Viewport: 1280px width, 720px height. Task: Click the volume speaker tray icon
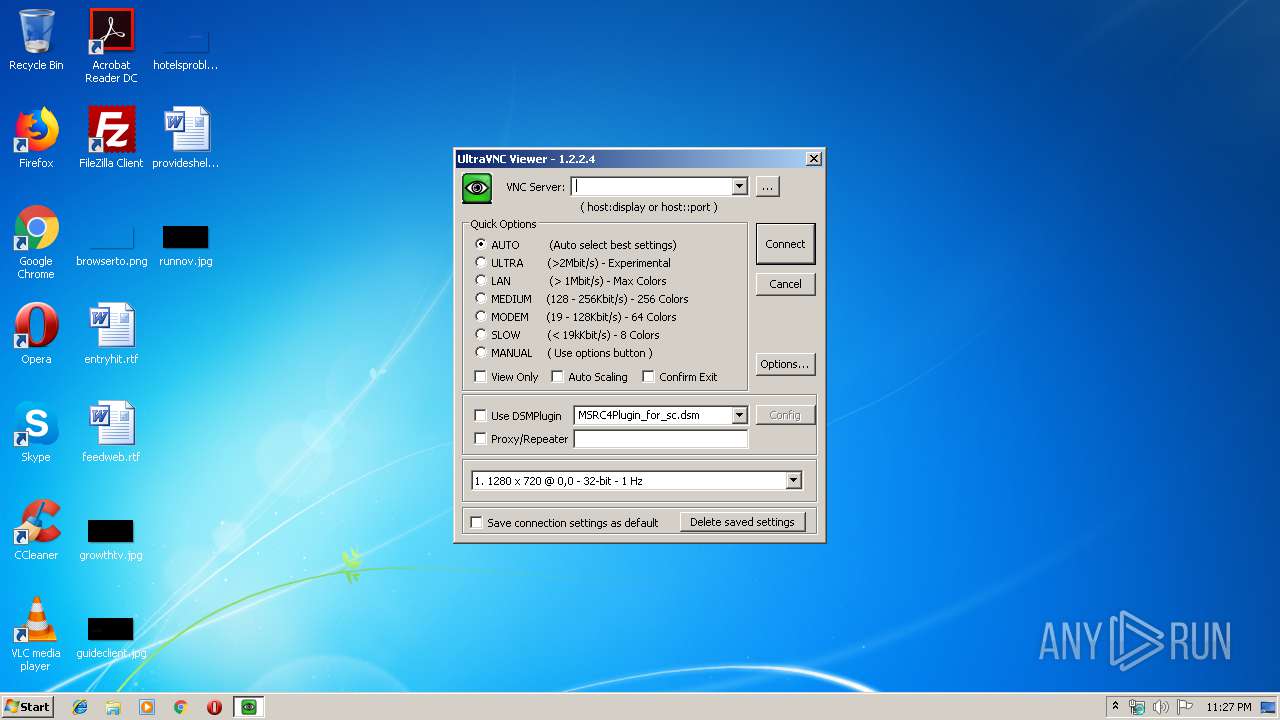(x=1160, y=707)
